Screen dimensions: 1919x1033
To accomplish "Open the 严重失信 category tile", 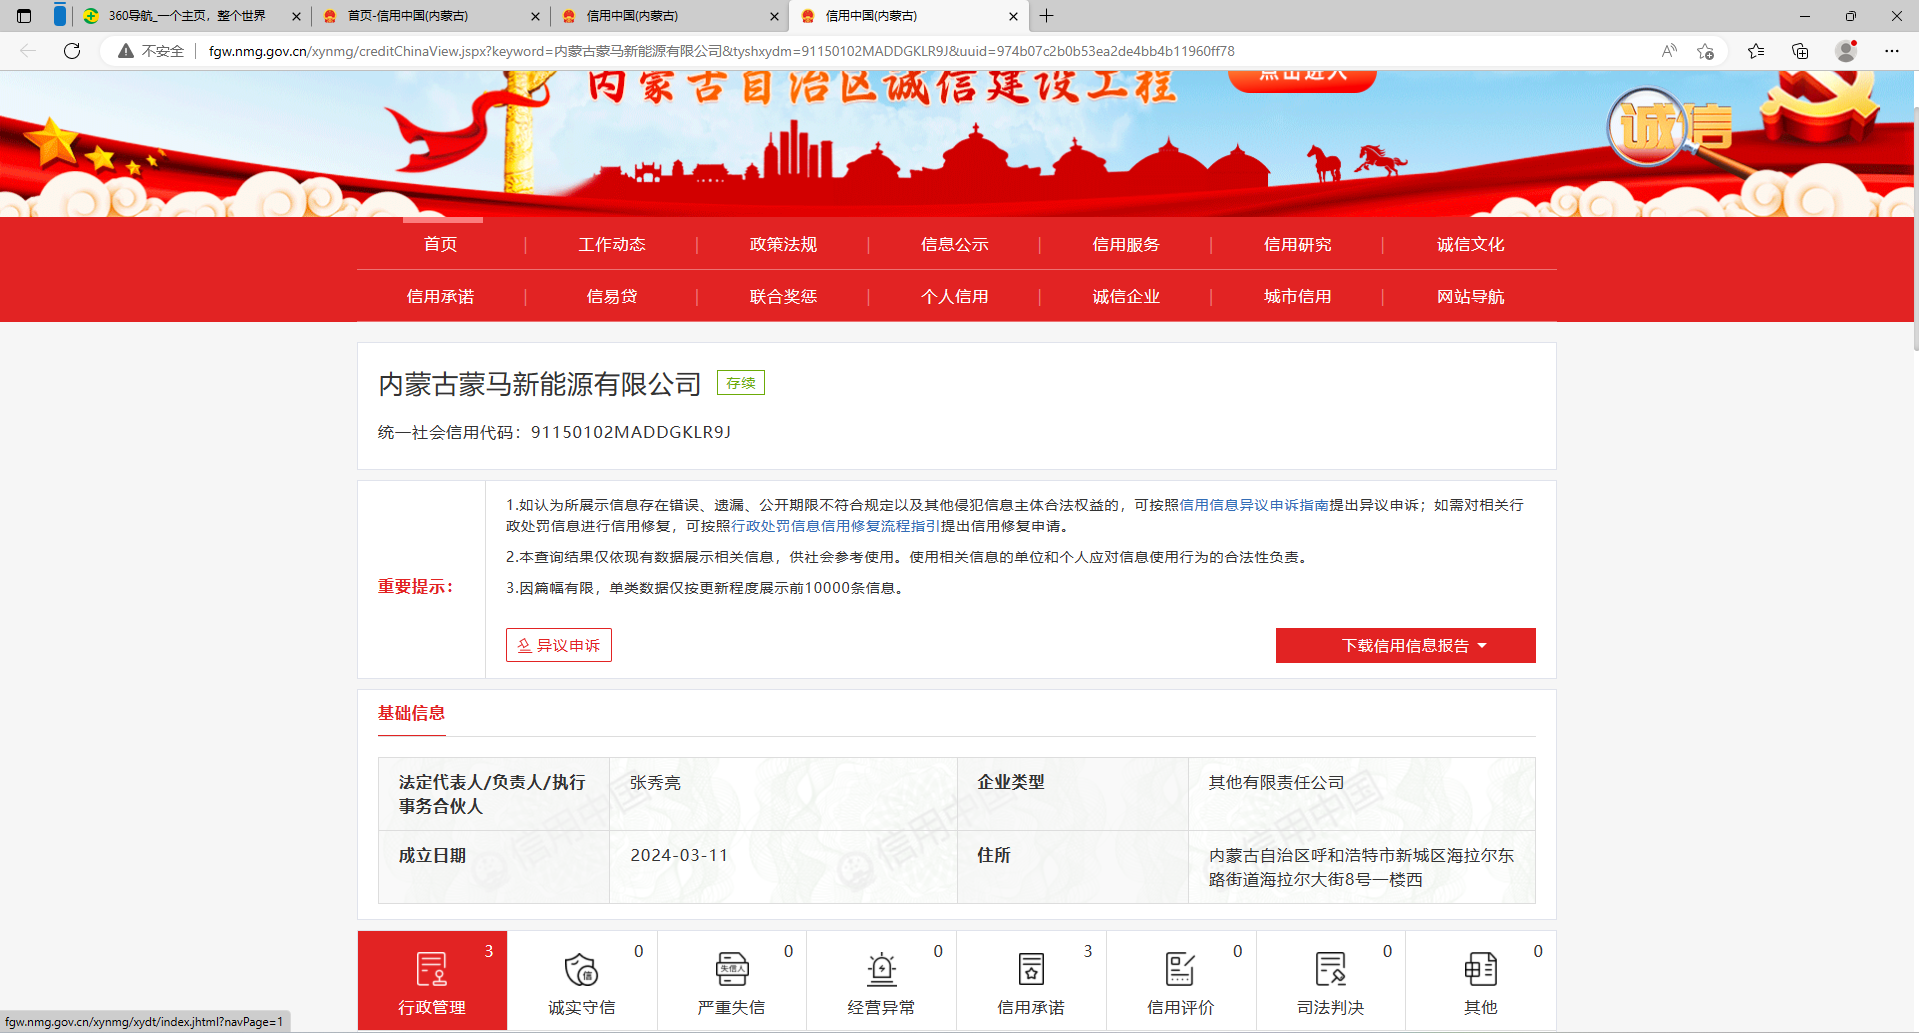I will pyautogui.click(x=732, y=980).
